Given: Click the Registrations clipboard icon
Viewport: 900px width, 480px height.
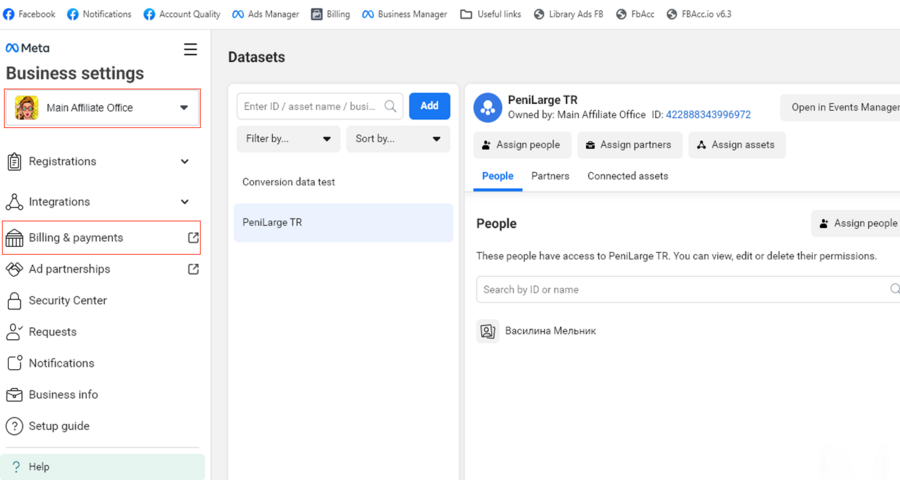Looking at the screenshot, I should click(14, 162).
